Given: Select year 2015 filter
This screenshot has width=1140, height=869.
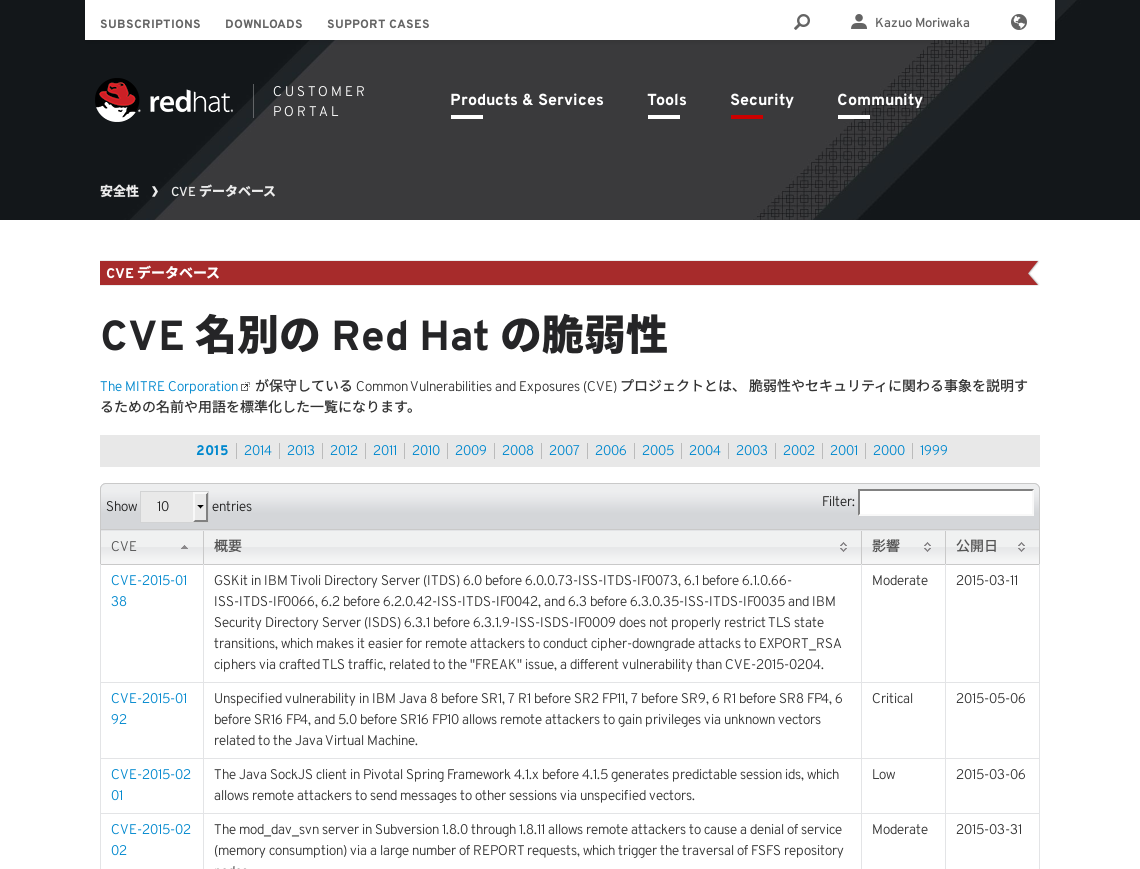Looking at the screenshot, I should (x=212, y=450).
